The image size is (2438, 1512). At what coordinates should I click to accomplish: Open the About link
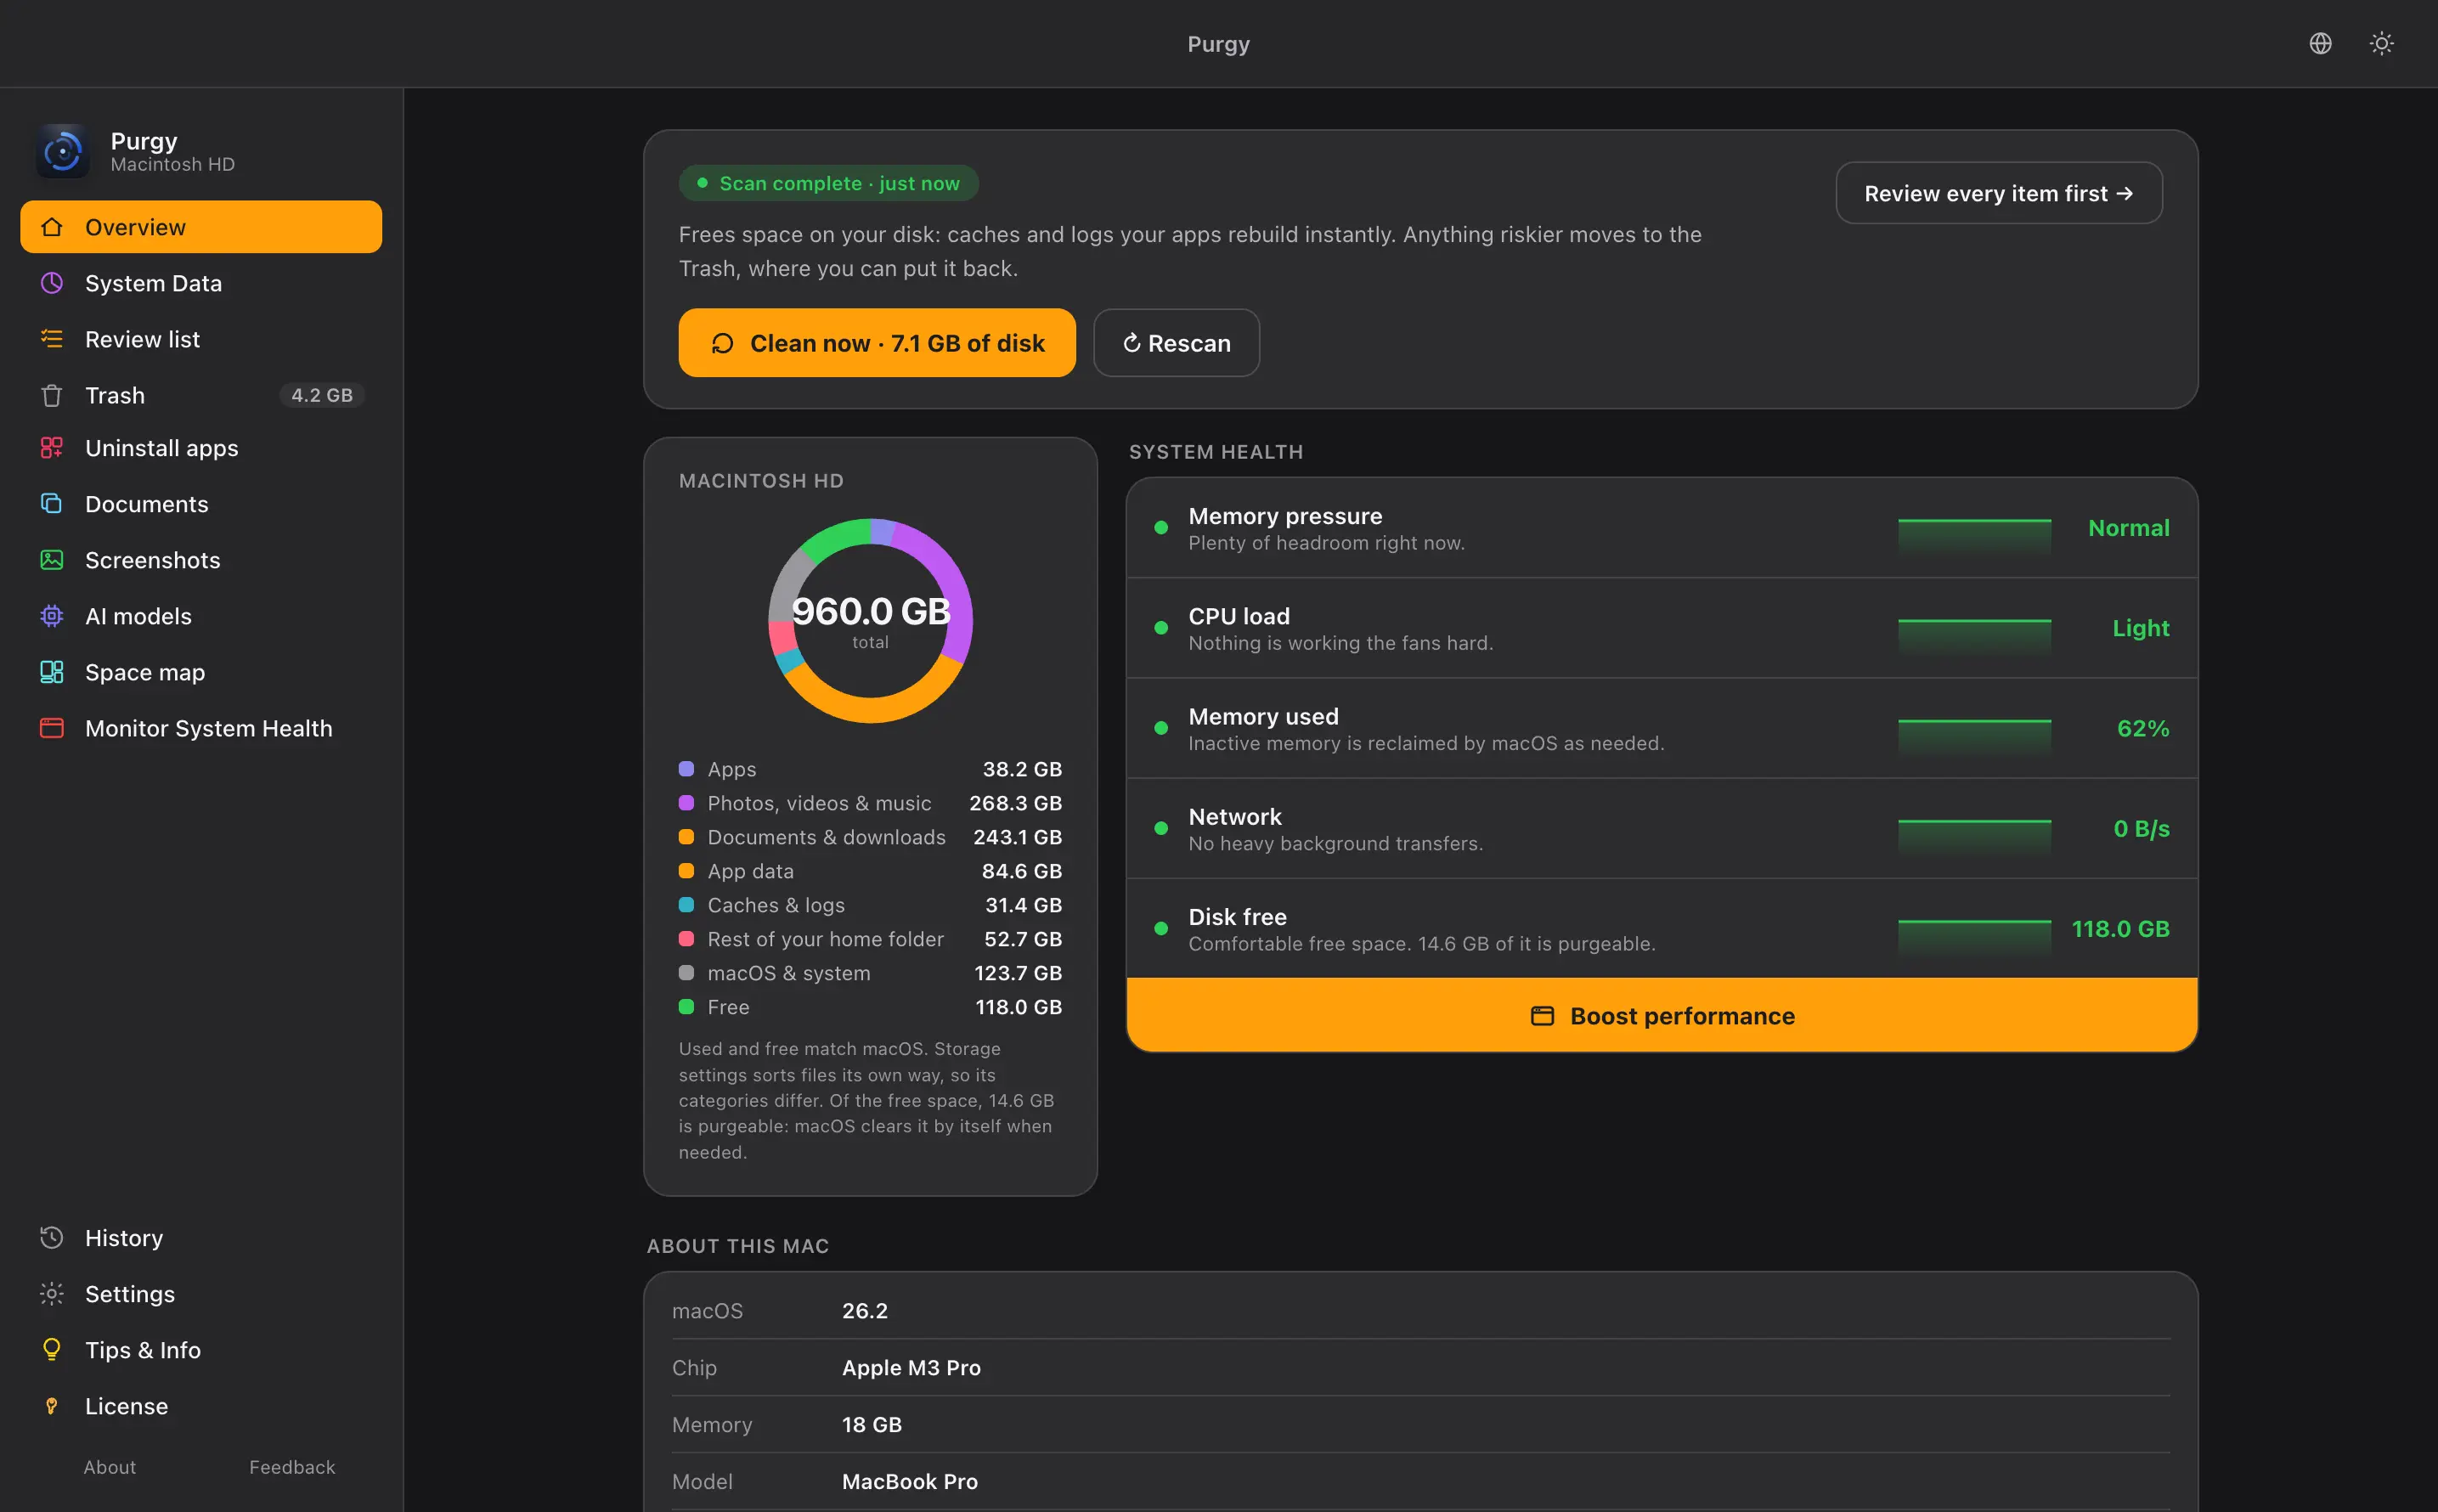pyautogui.click(x=109, y=1467)
